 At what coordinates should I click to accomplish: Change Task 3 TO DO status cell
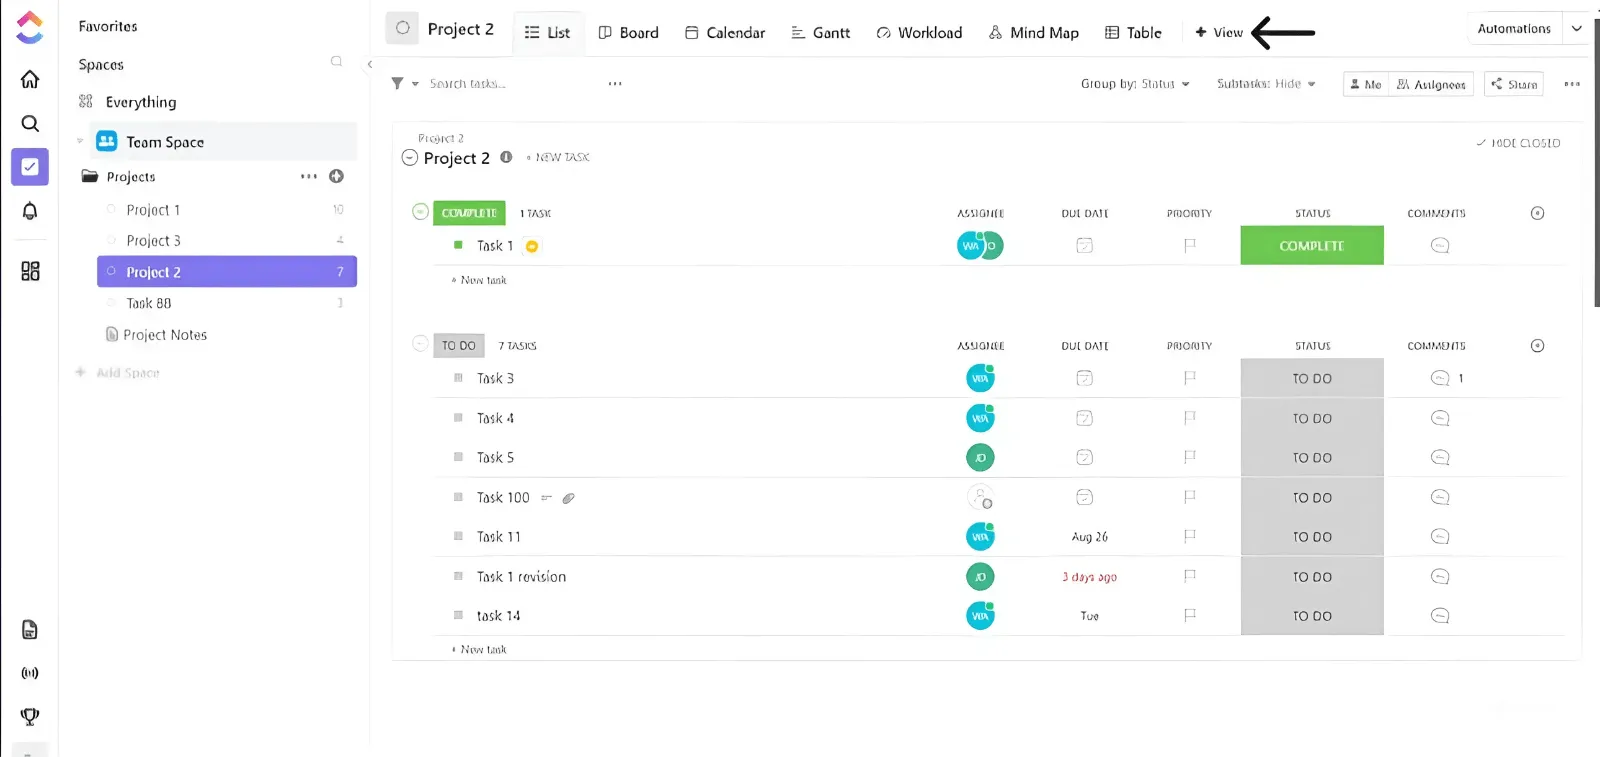click(1312, 378)
